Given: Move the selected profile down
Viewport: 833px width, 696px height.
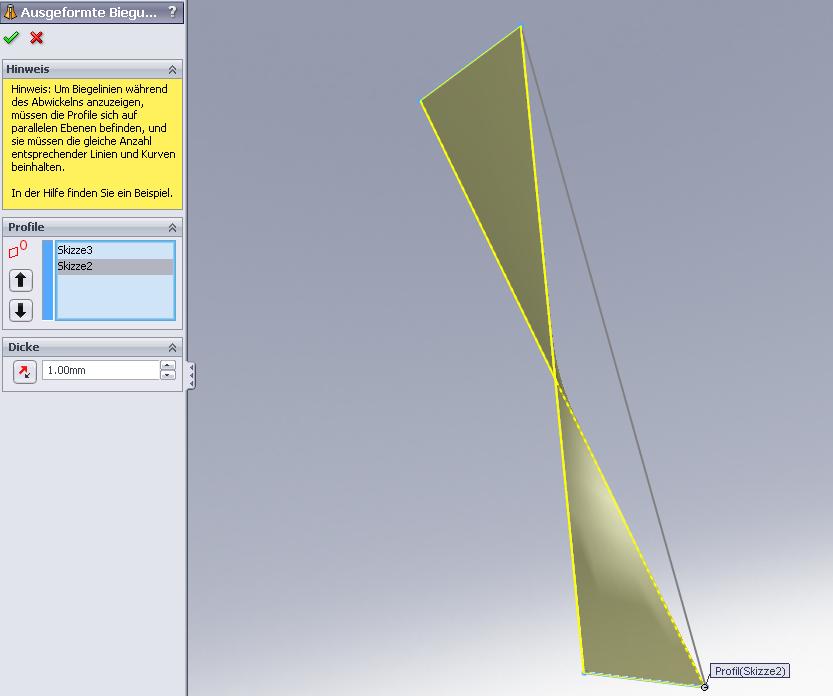Looking at the screenshot, I should 21,310.
